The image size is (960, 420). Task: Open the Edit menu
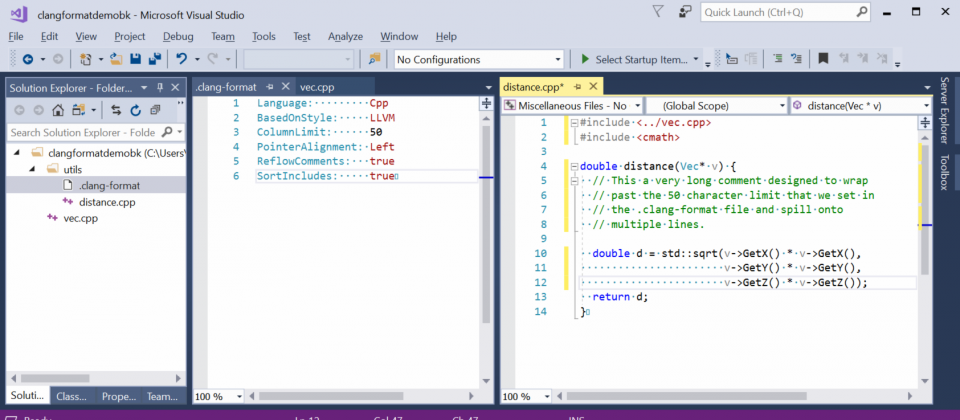click(50, 36)
